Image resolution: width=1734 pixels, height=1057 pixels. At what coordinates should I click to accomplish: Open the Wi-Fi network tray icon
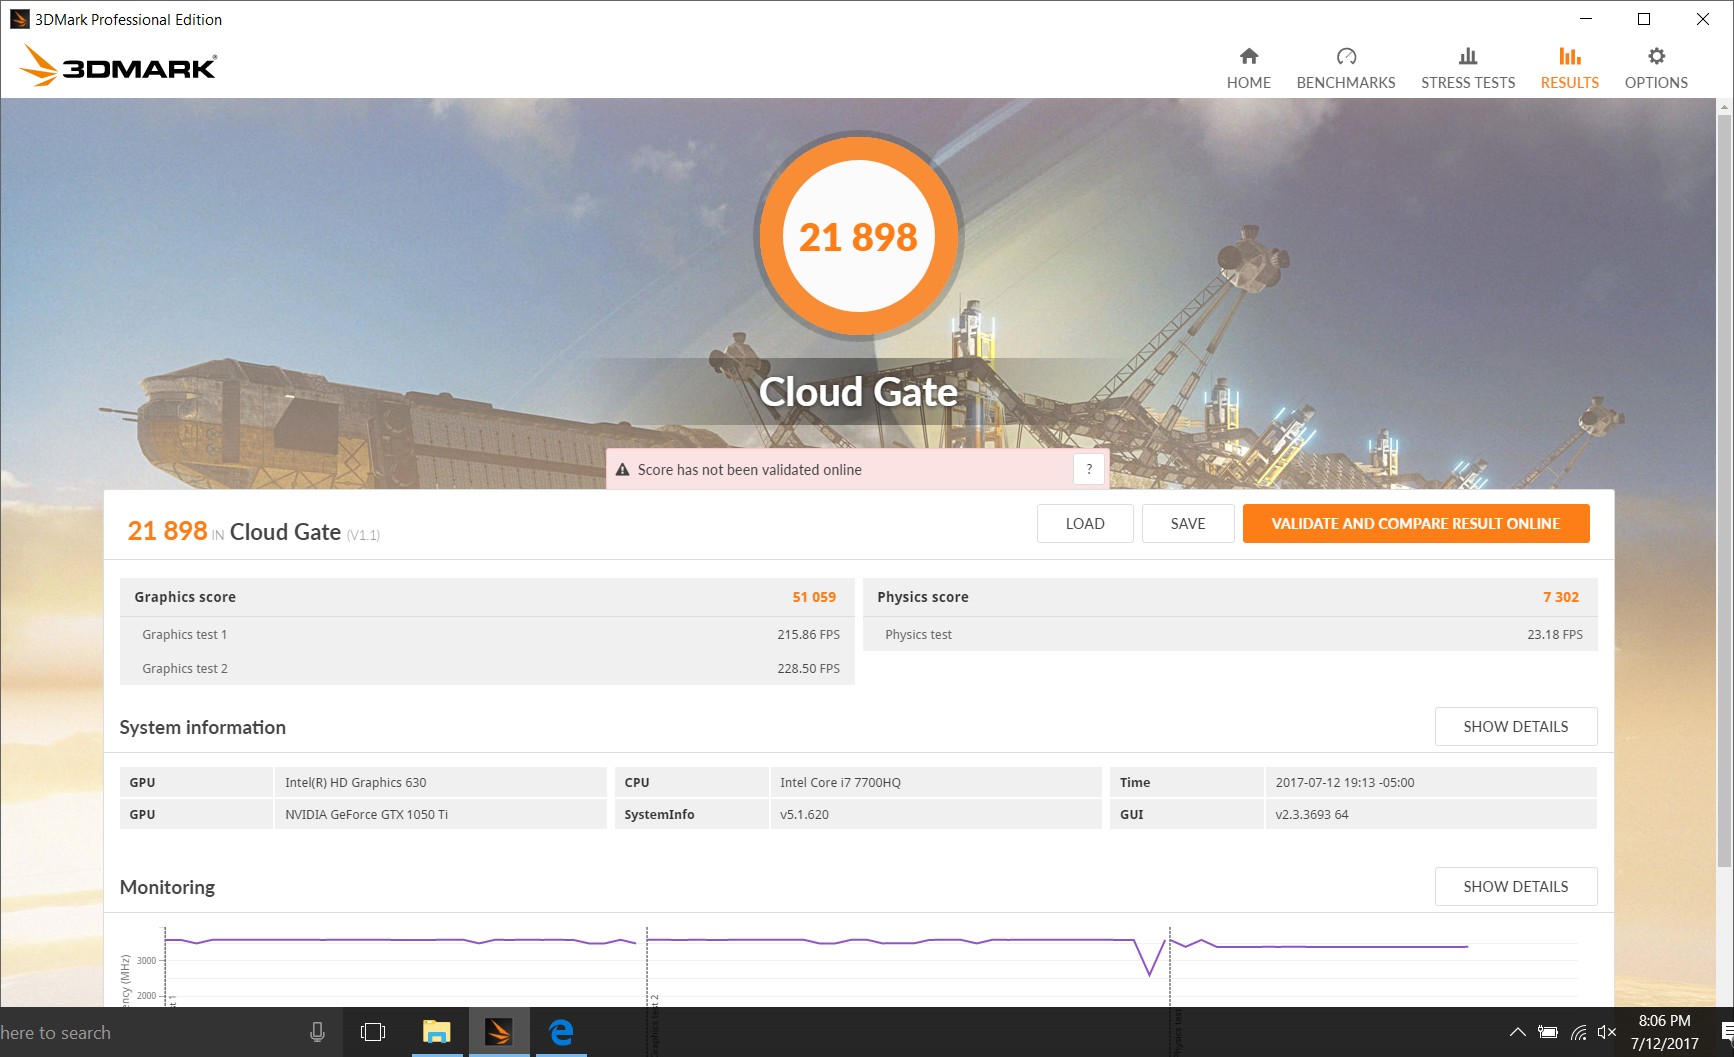pyautogui.click(x=1578, y=1032)
